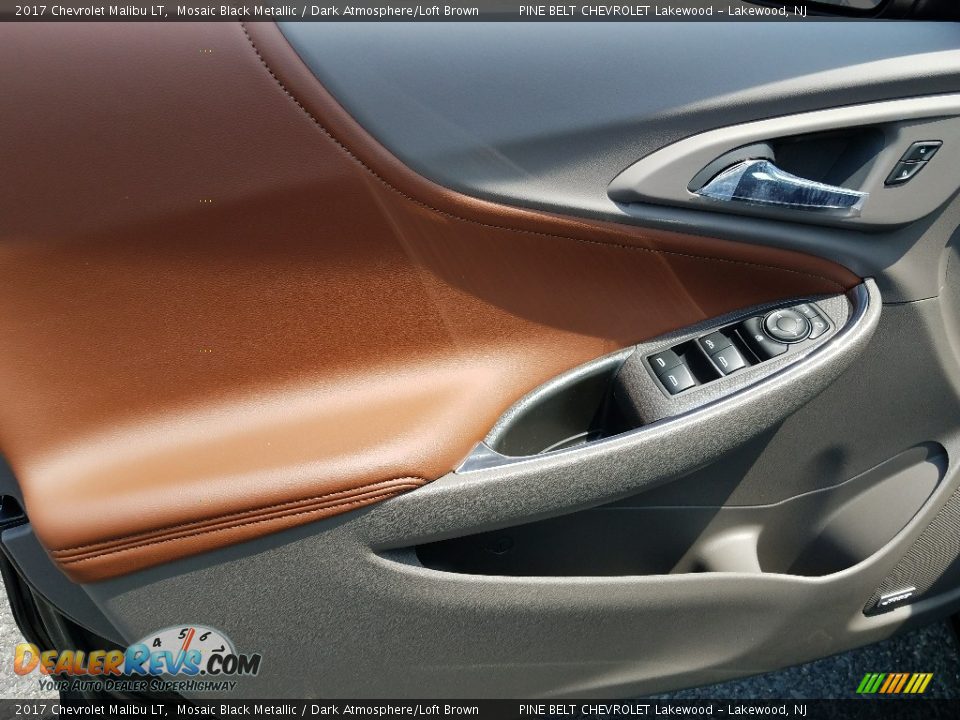Click the green hatched watermark icon
This screenshot has height=720, width=960.
click(898, 684)
